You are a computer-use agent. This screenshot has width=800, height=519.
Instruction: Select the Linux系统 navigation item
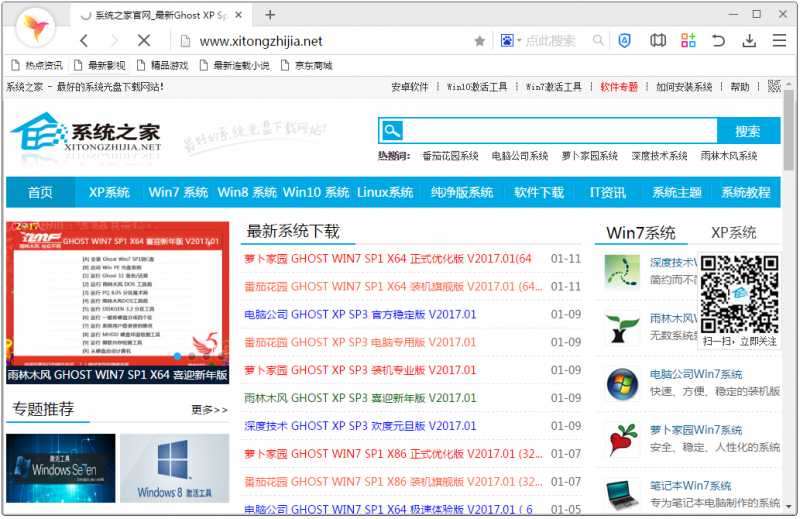385,192
